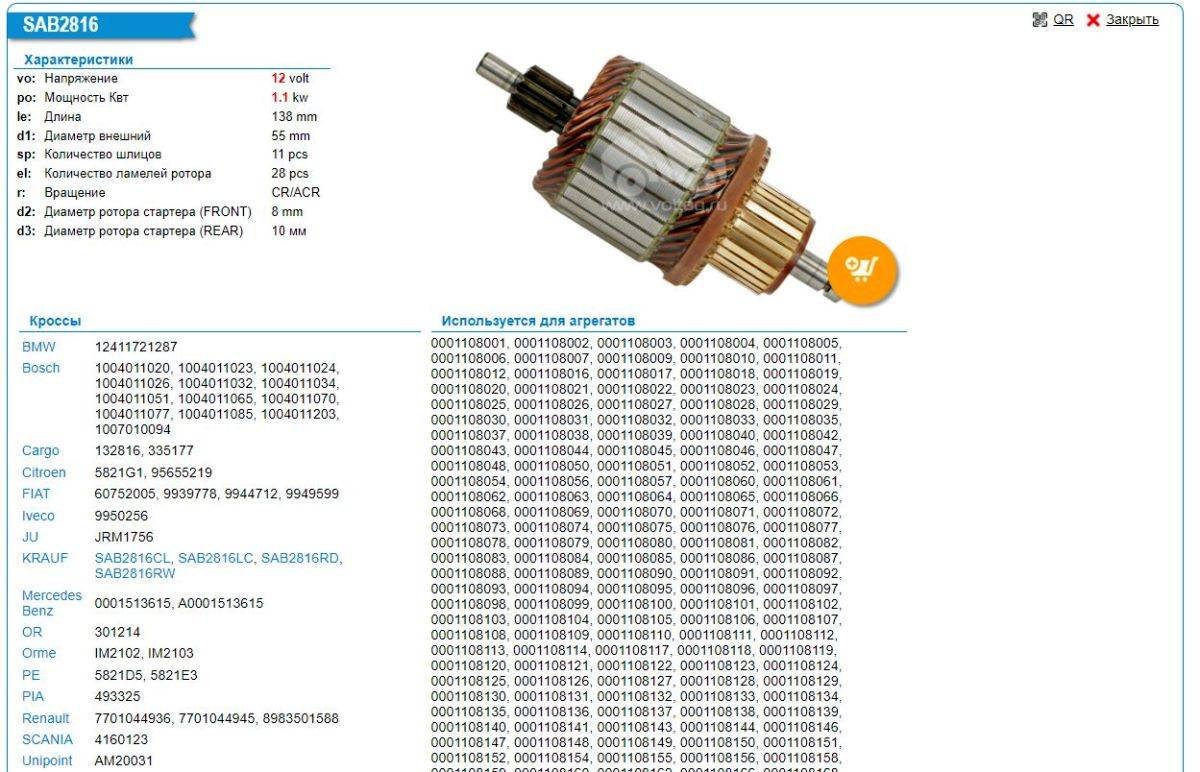Screen dimensions: 1200x772
Task: Select the Citroen brand in crosses
Action: click(45, 472)
